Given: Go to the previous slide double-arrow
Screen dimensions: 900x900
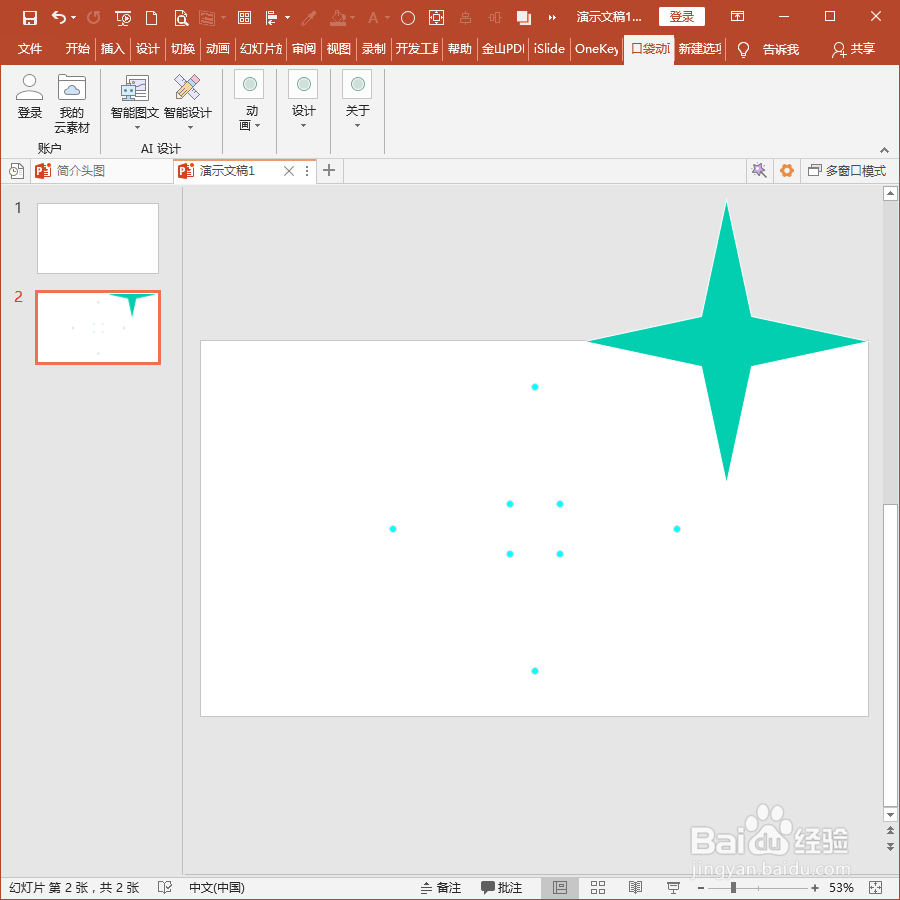Looking at the screenshot, I should 890,831.
